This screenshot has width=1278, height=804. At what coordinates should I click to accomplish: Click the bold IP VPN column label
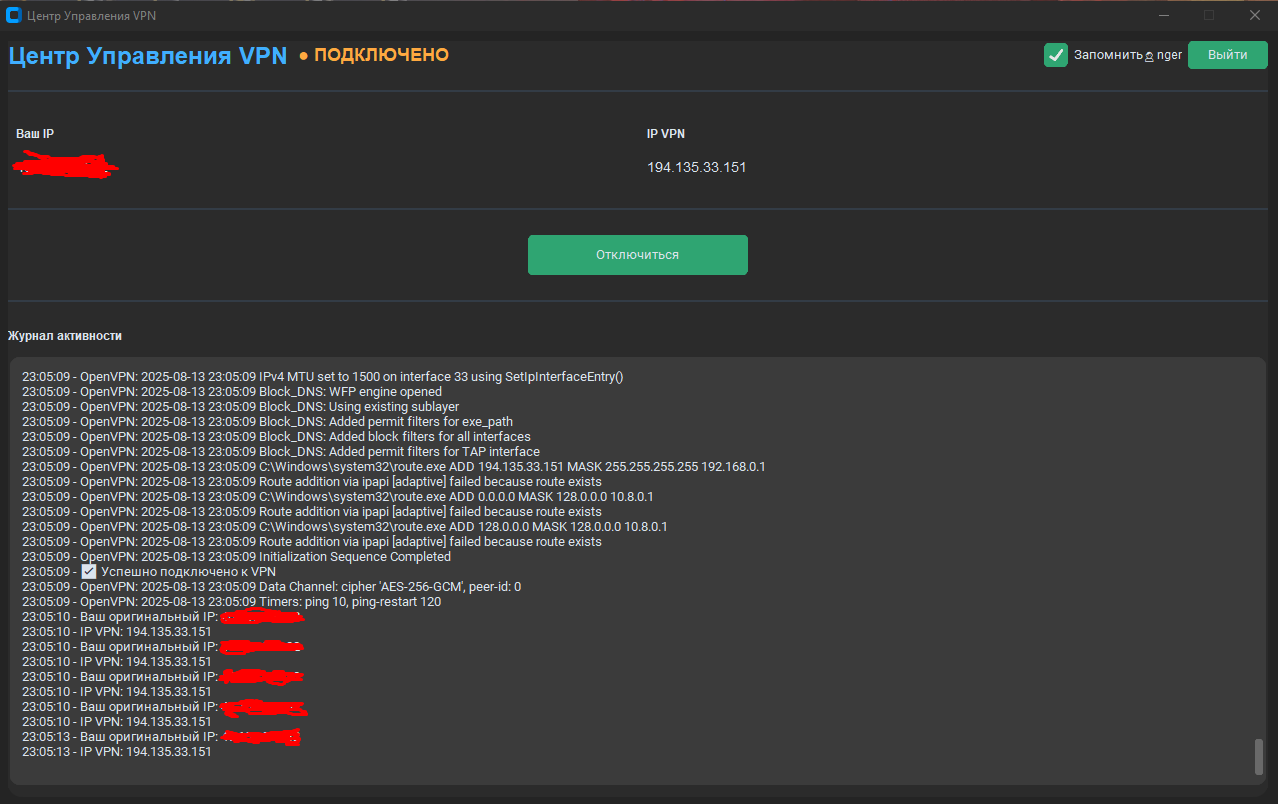pos(666,134)
